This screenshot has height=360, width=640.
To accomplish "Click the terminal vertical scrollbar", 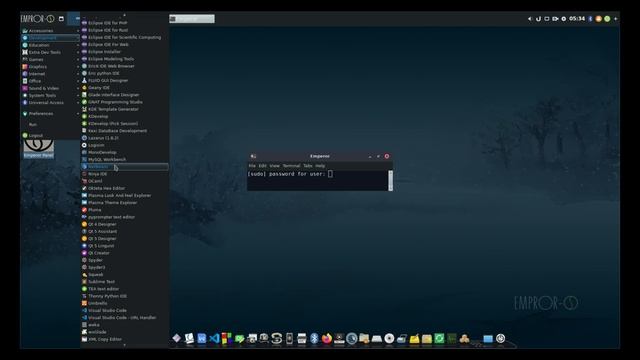I will pos(390,180).
